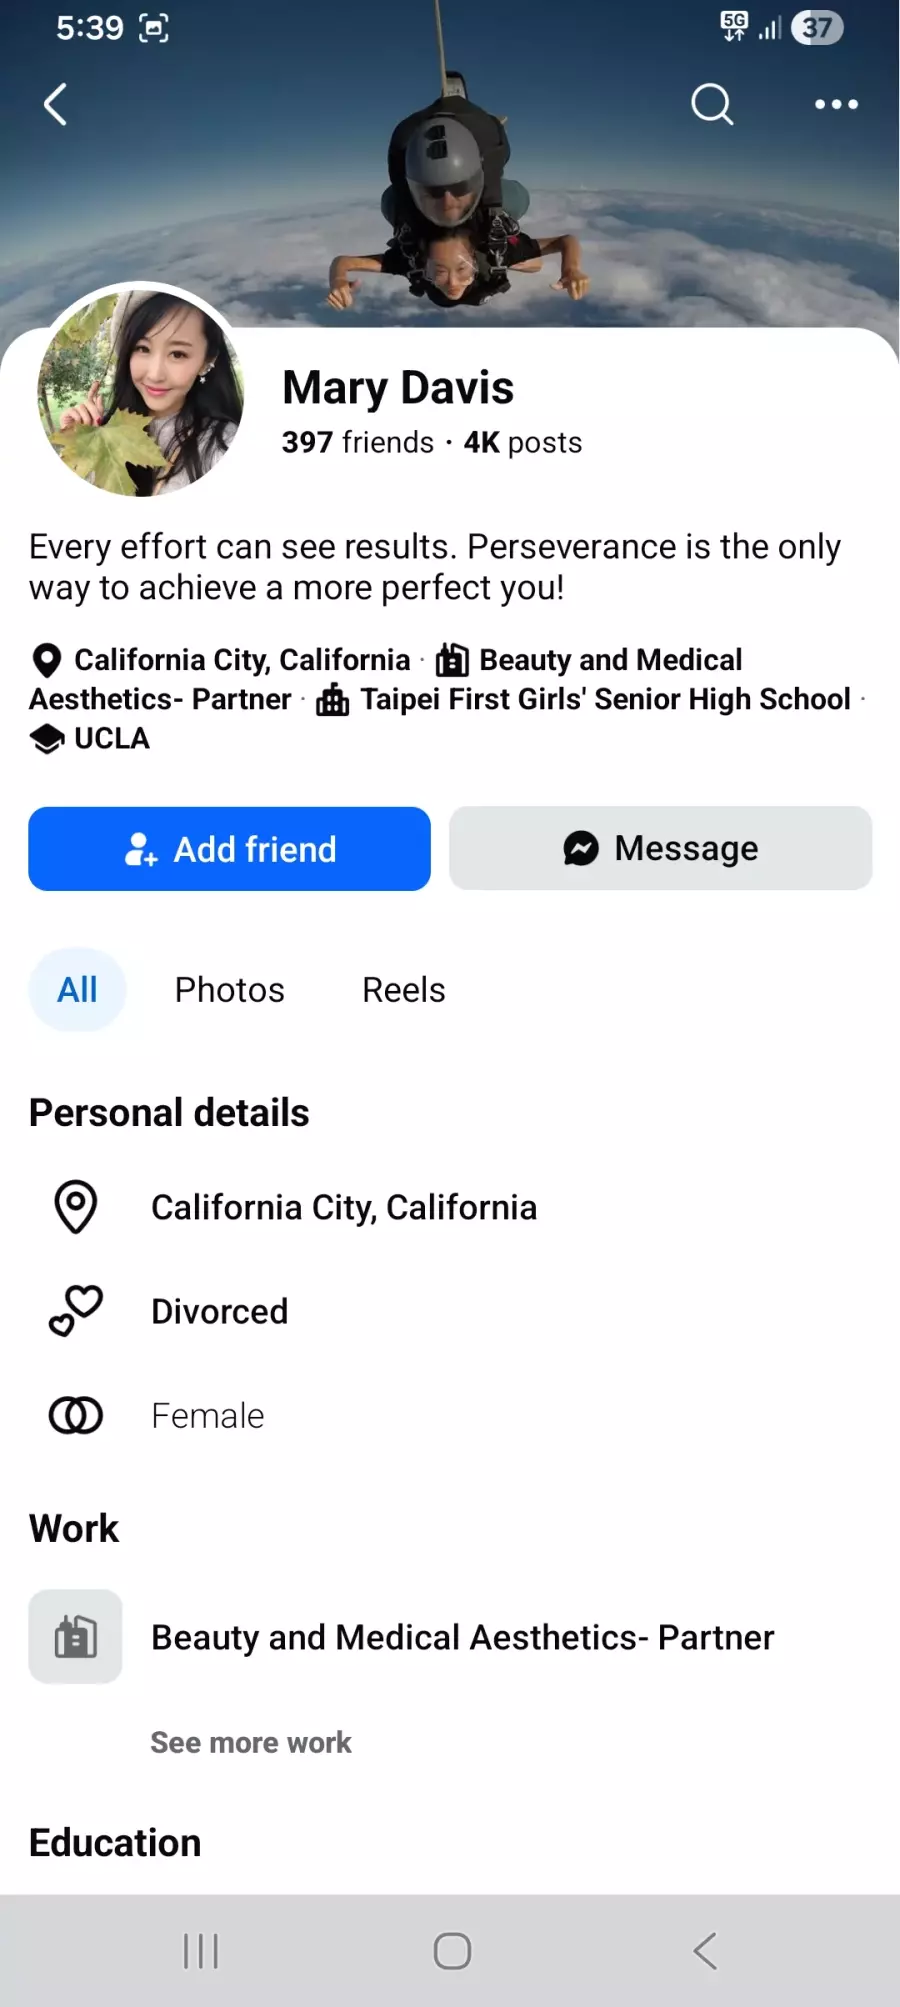The image size is (900, 2007).
Task: Open Android recent apps button
Action: tap(200, 1951)
